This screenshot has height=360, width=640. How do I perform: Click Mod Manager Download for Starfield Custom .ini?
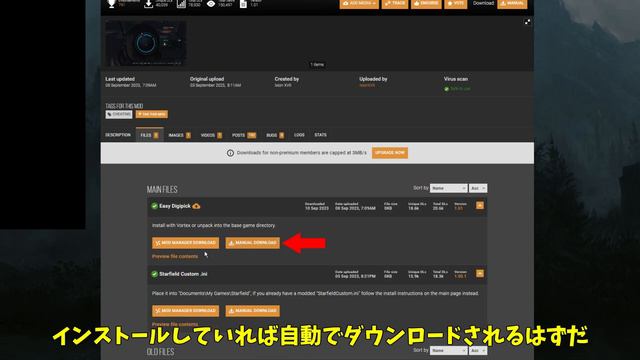[185, 311]
